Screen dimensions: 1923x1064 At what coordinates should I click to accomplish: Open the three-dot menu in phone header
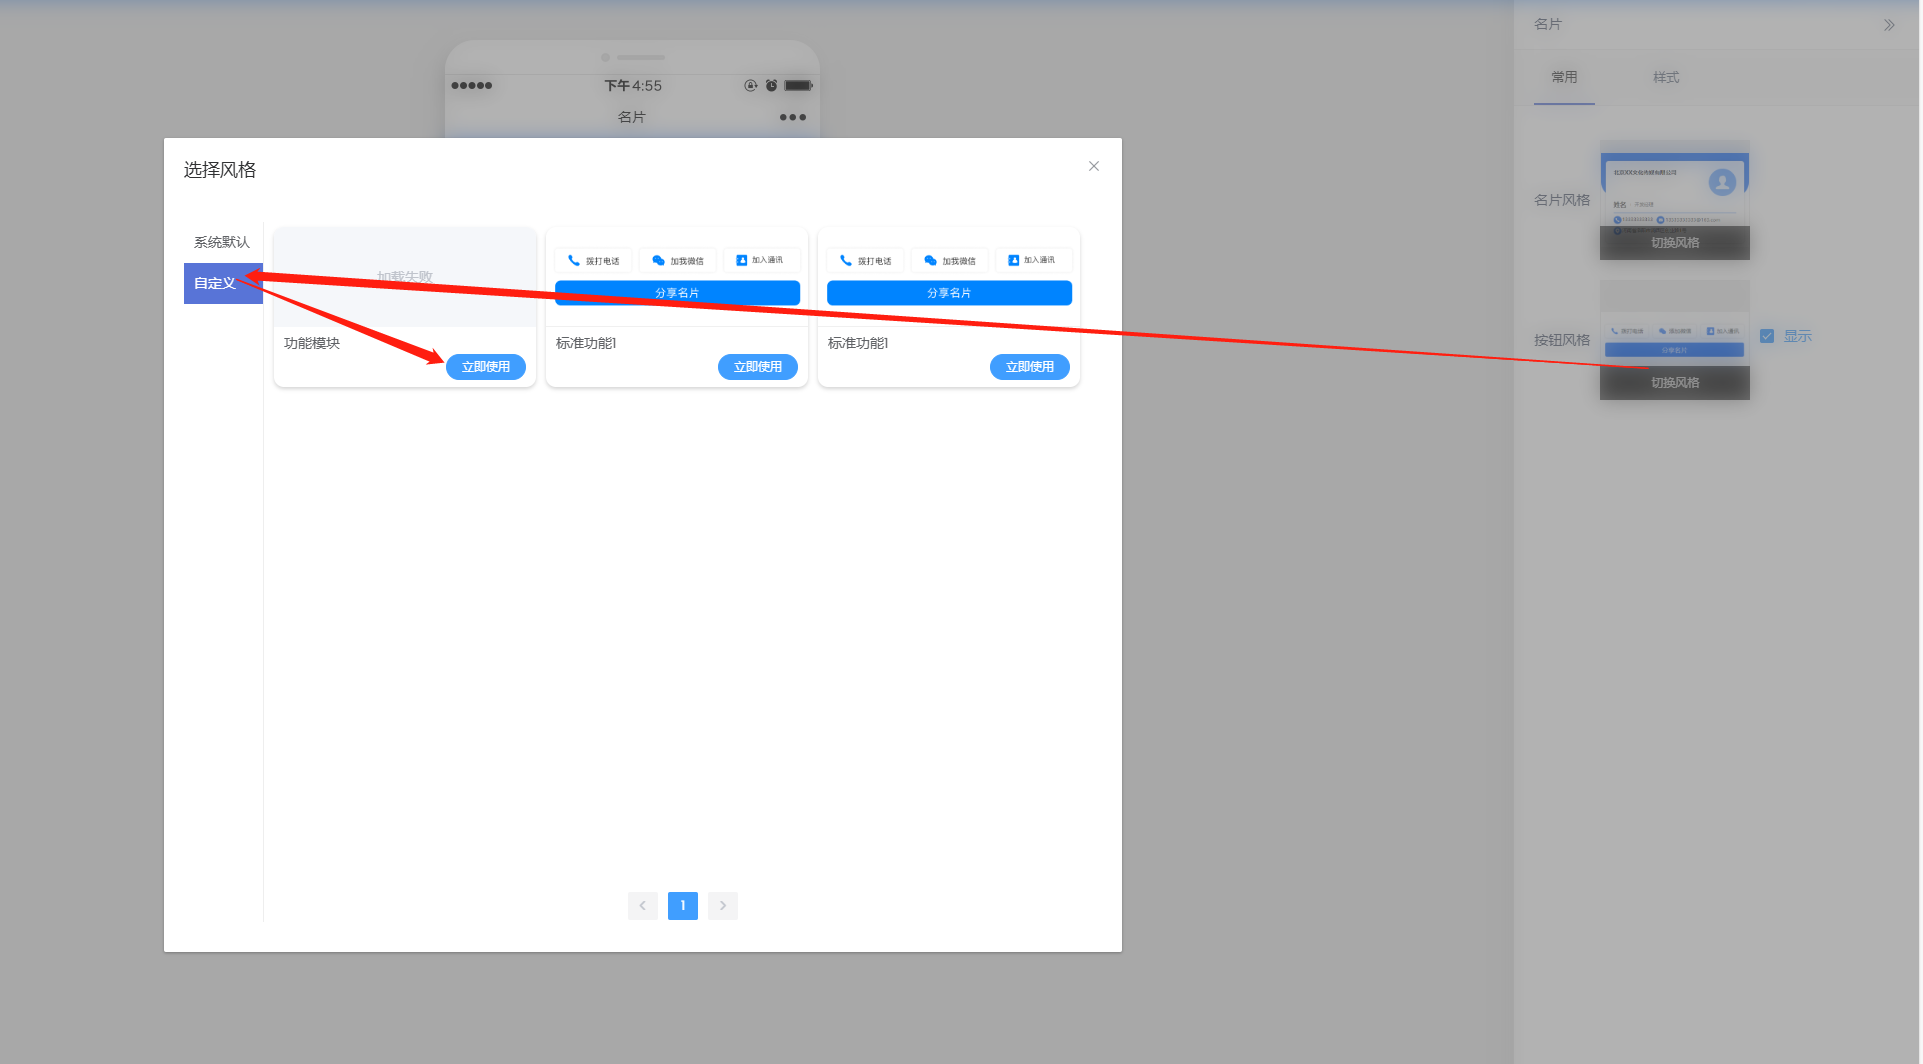(792, 118)
